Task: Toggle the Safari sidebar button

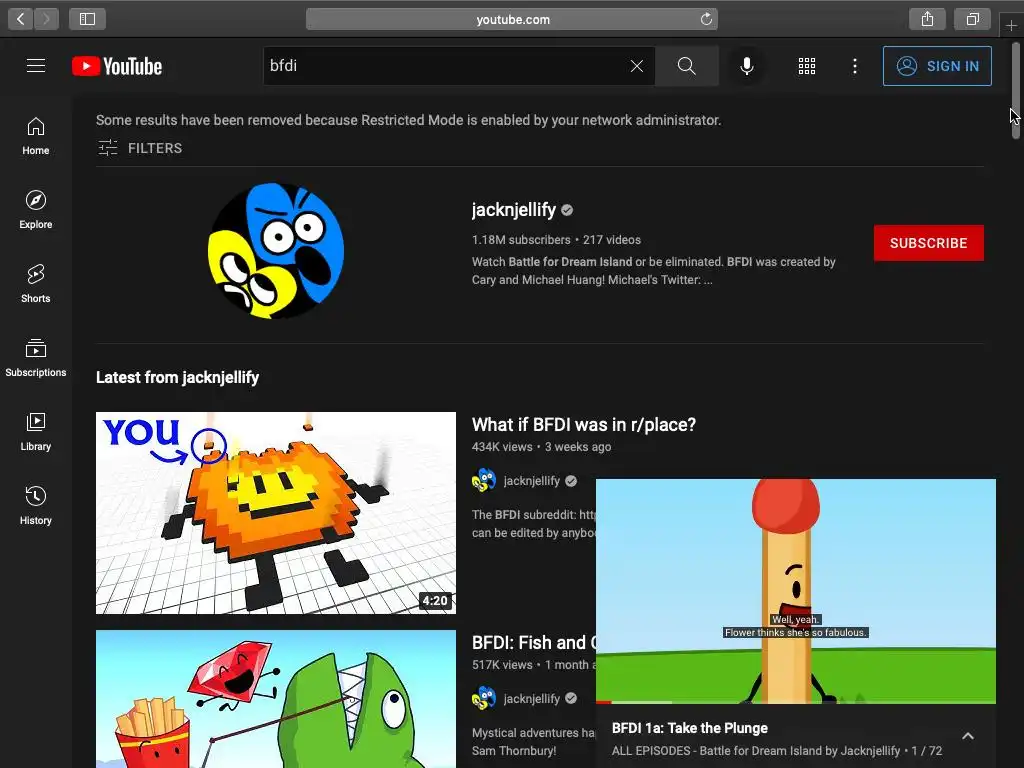Action: tap(88, 19)
